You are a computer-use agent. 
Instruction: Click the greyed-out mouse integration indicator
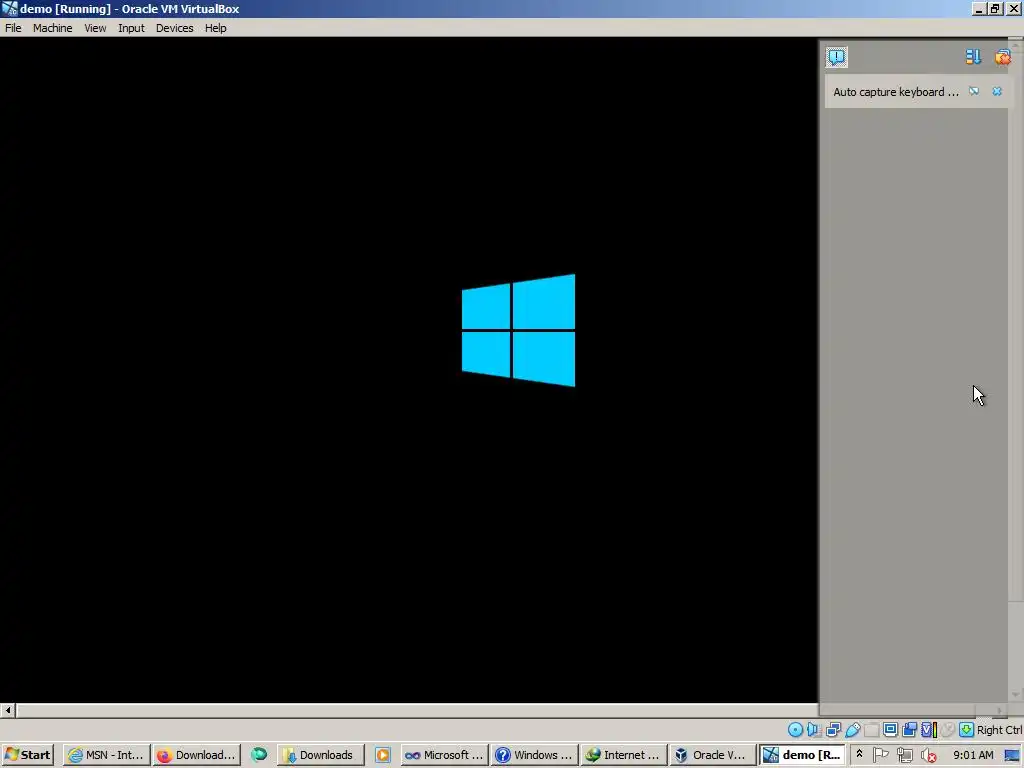click(x=948, y=729)
